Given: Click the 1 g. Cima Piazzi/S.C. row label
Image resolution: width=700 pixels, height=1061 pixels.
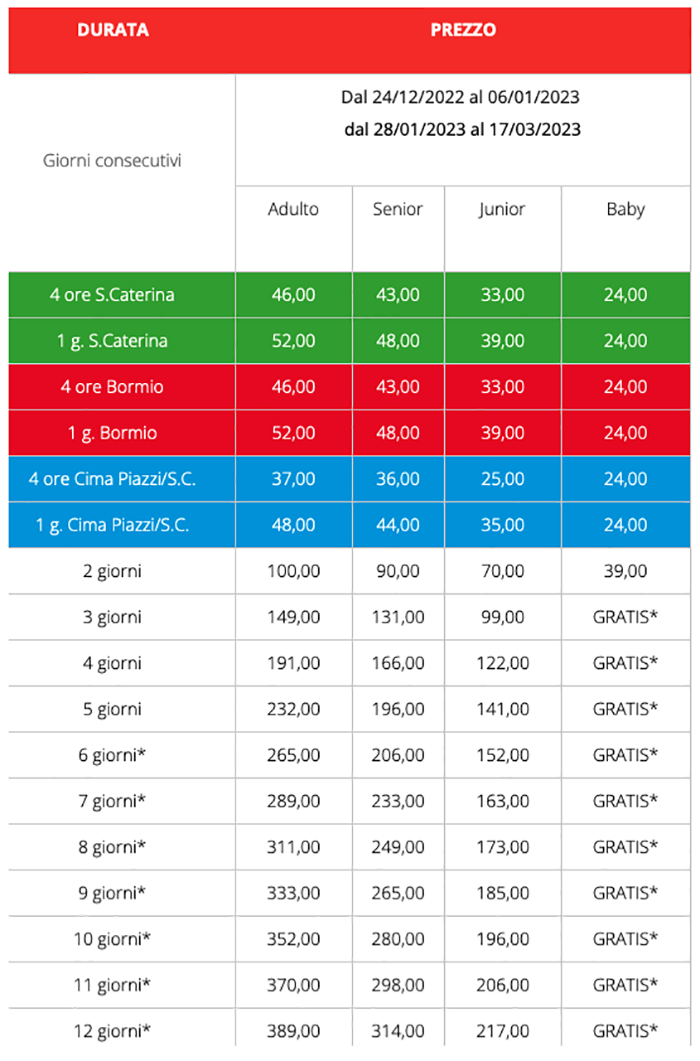Looking at the screenshot, I should click(112, 525).
